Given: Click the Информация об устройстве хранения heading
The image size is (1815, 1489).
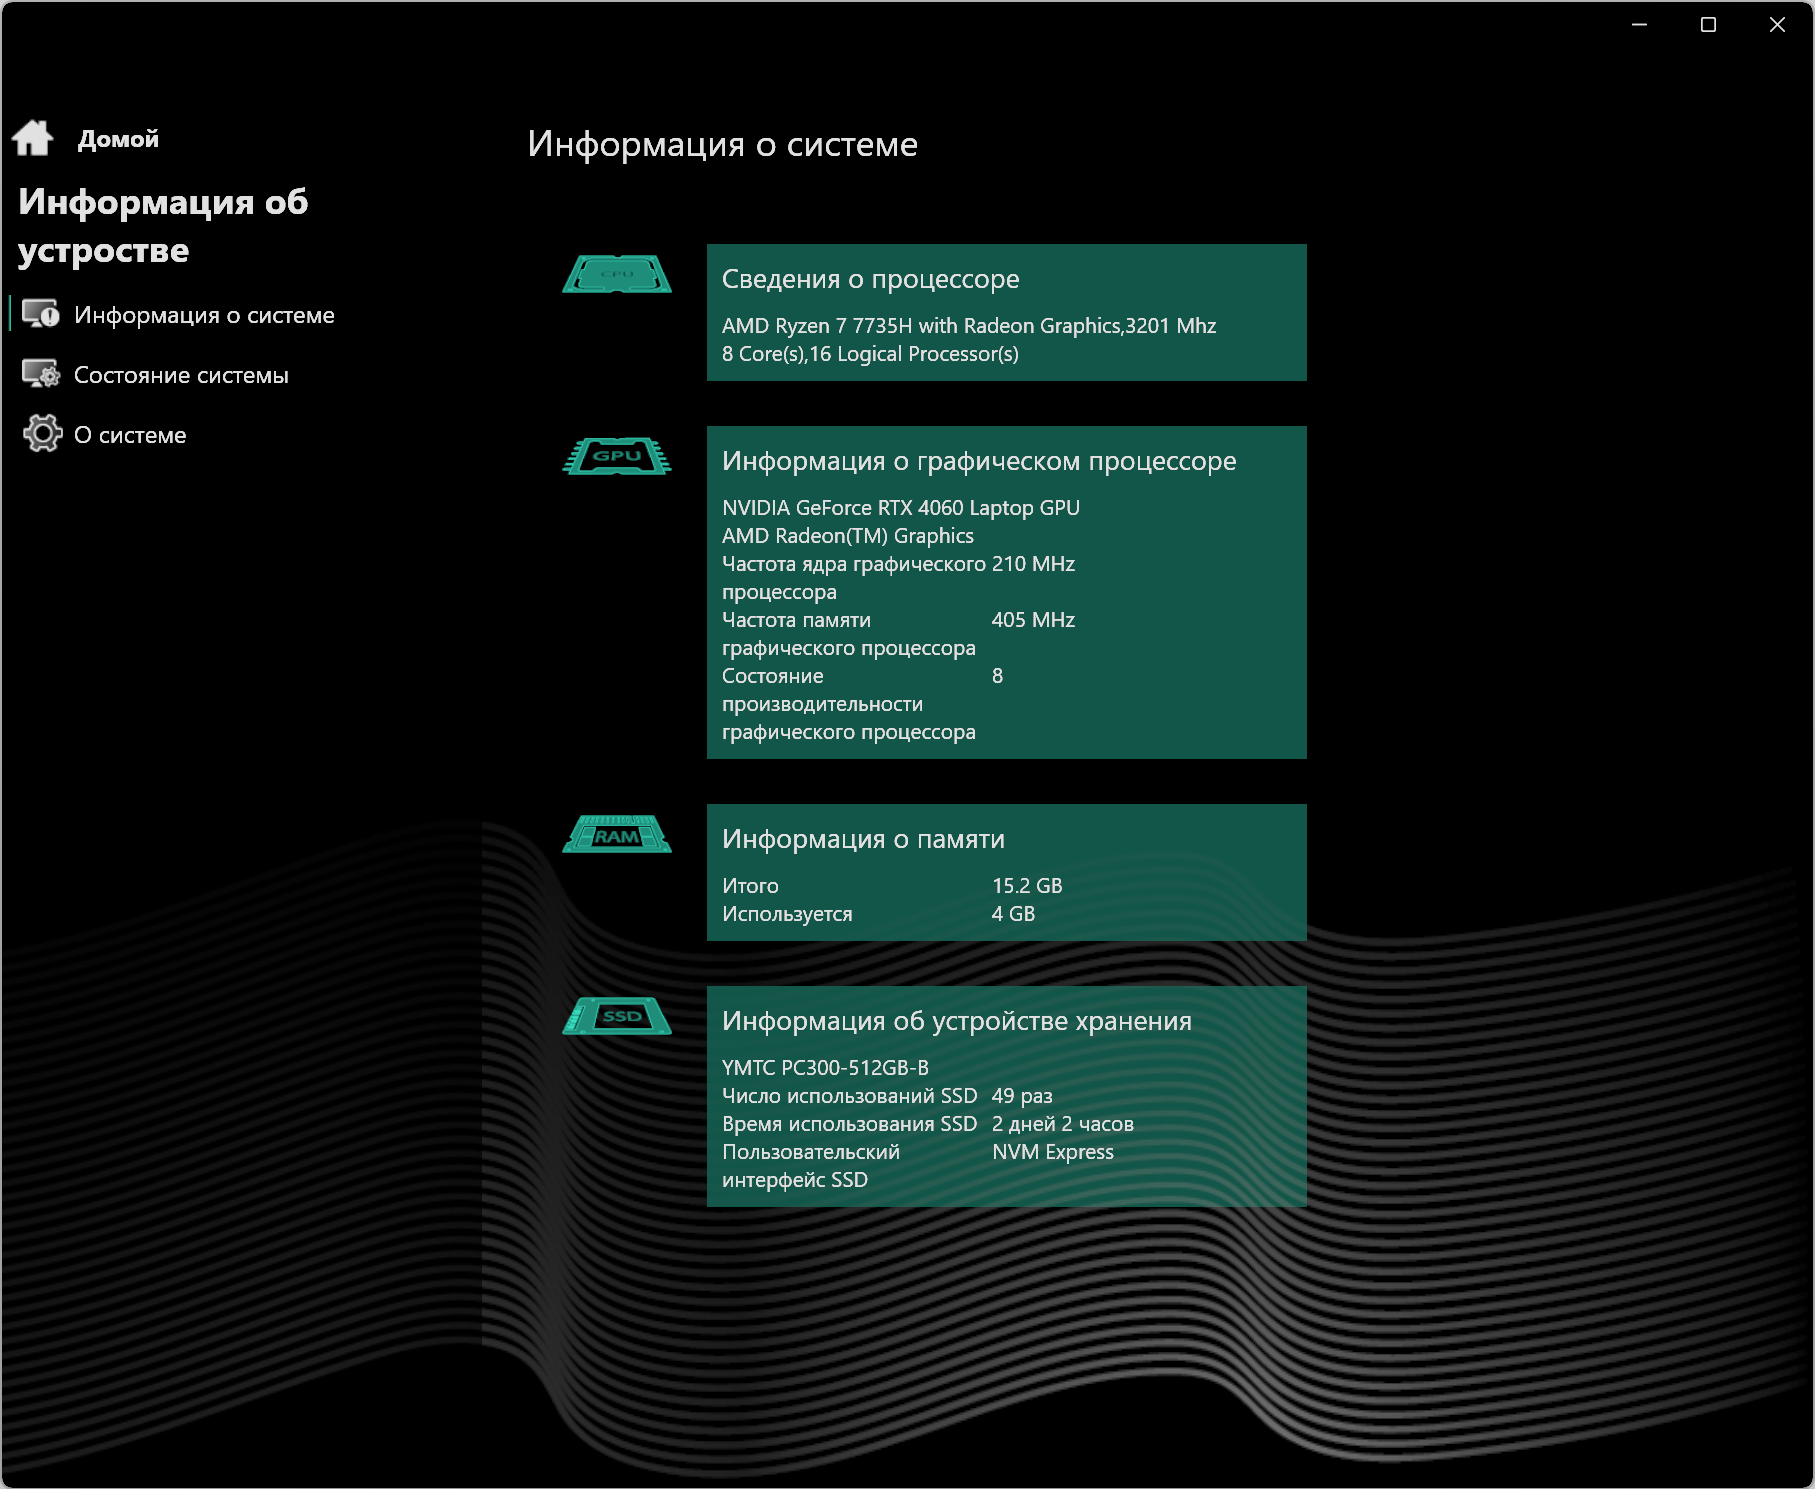Looking at the screenshot, I should [957, 1021].
